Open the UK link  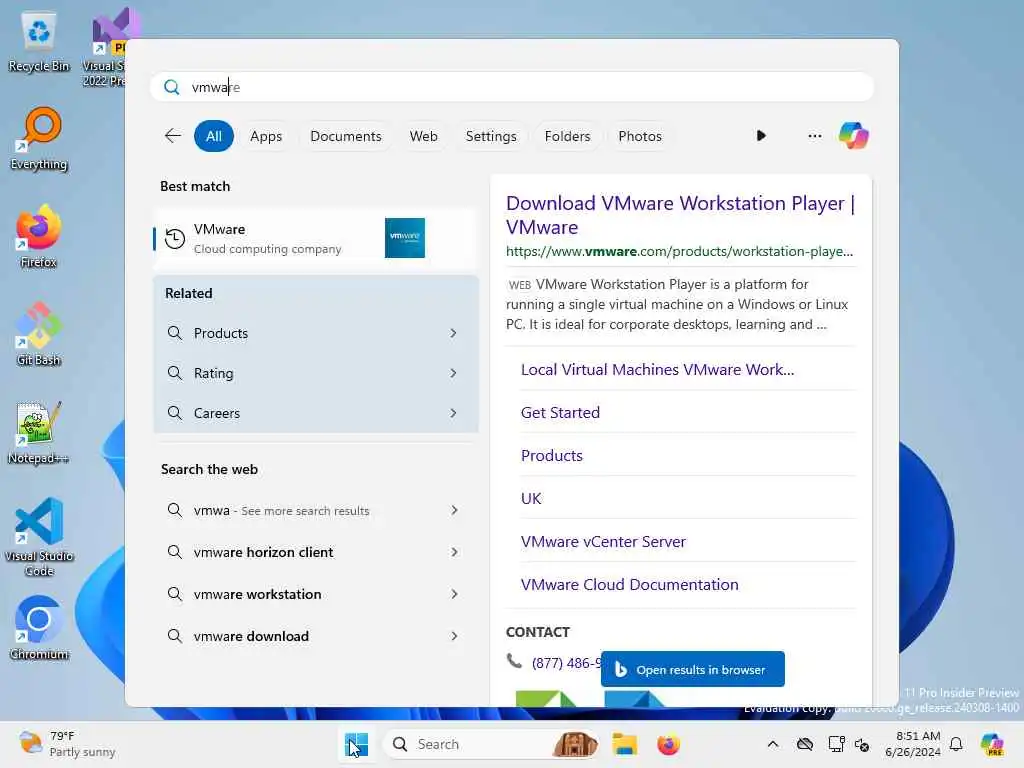click(530, 498)
